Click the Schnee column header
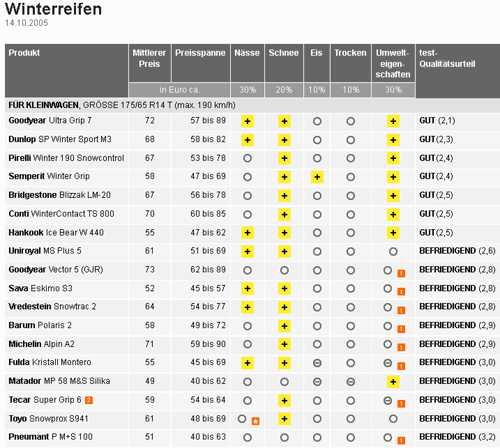 pyautogui.click(x=284, y=63)
